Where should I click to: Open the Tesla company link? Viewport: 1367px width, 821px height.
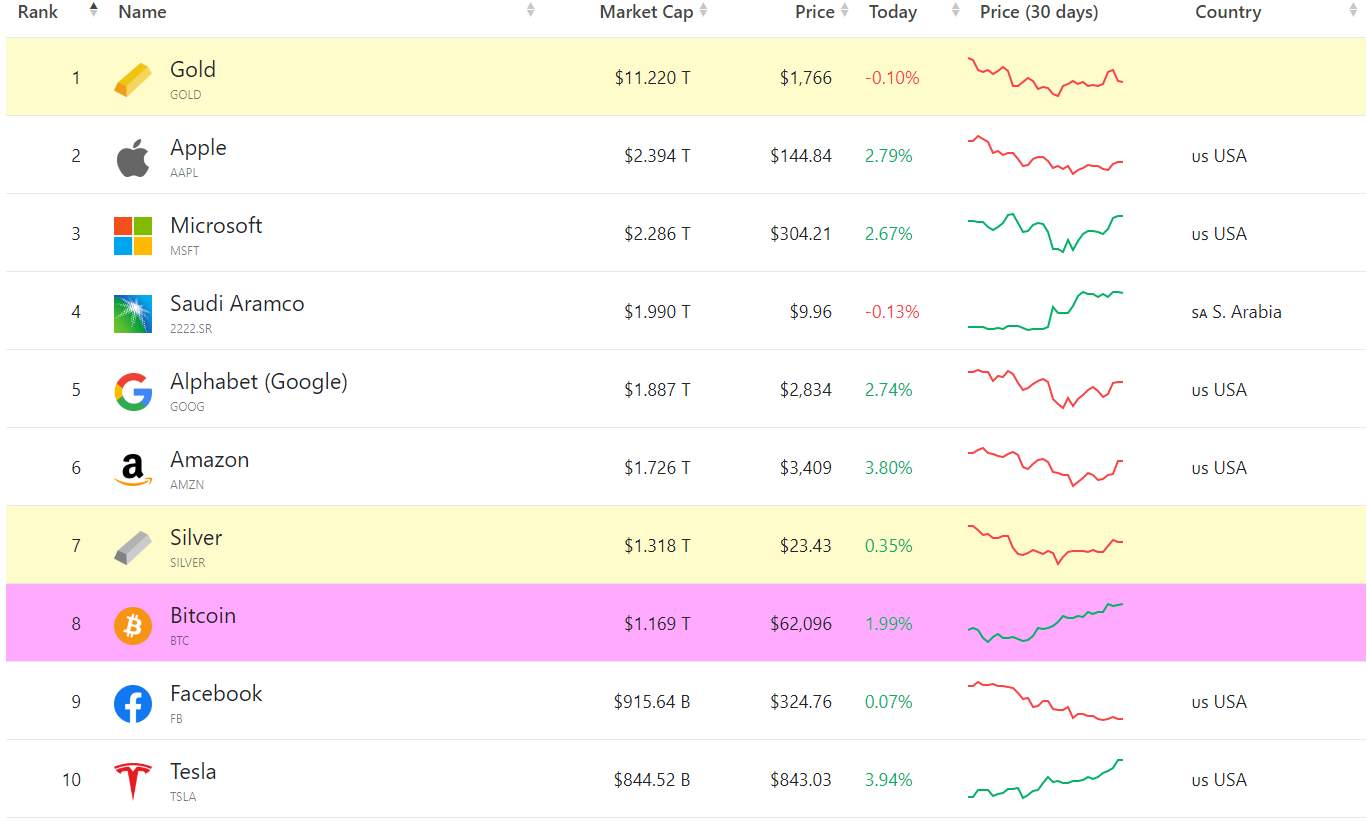click(193, 771)
